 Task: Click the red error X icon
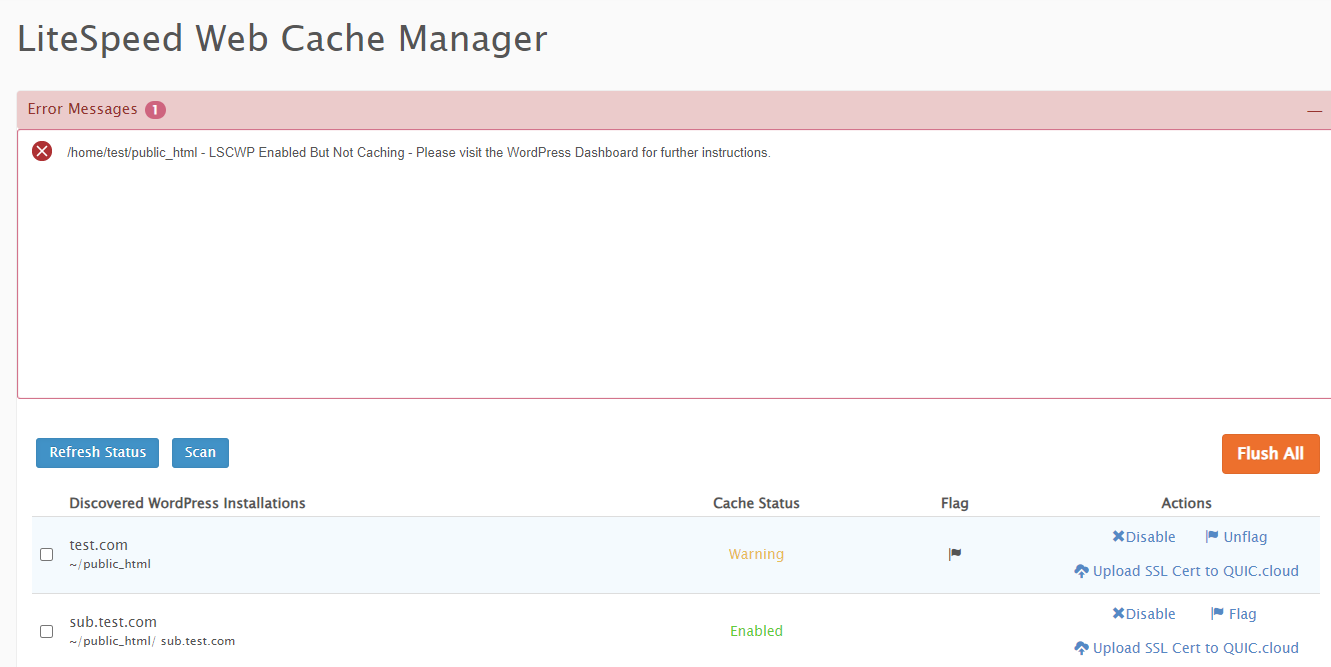(x=42, y=151)
